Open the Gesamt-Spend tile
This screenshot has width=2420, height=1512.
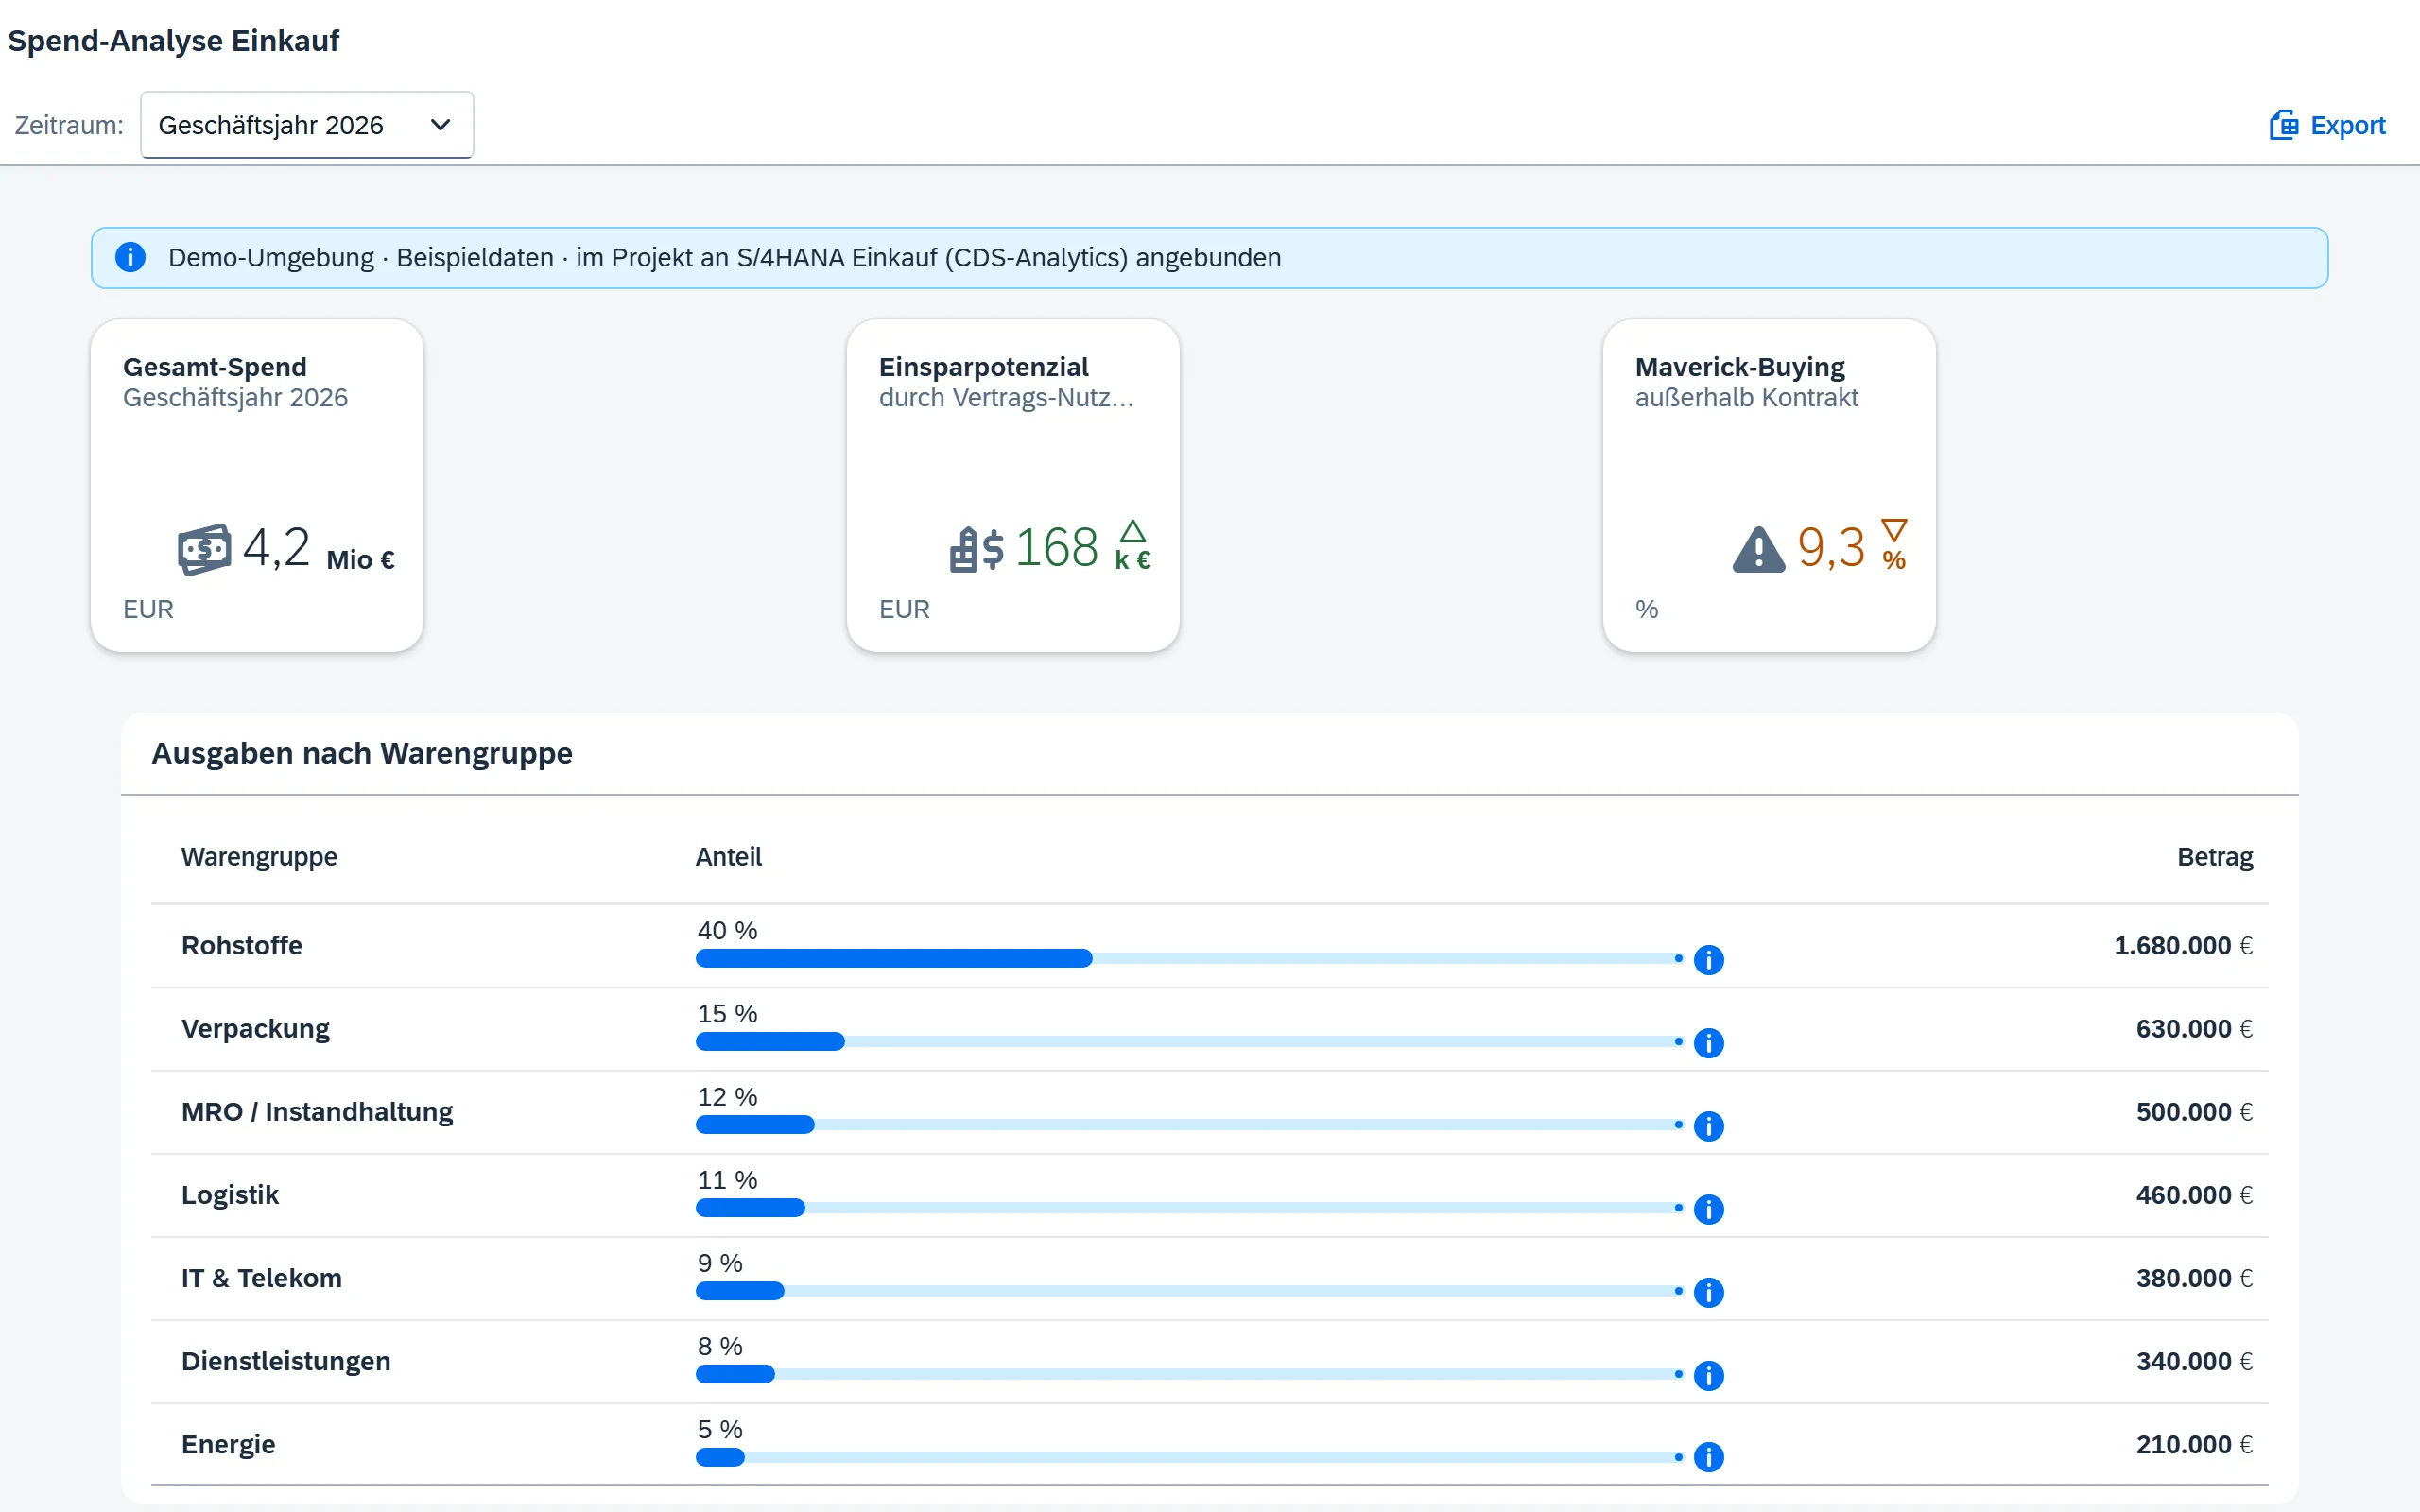pyautogui.click(x=257, y=486)
